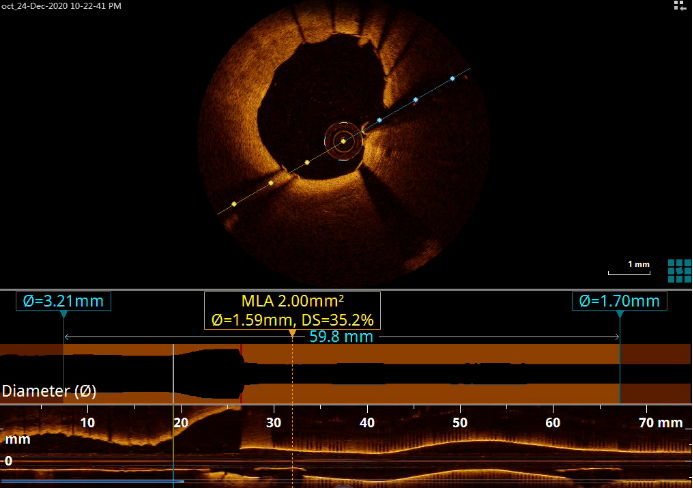The image size is (693, 488).
Task: Click the layout arrow icon at top-right corner
Action: coord(679,5)
